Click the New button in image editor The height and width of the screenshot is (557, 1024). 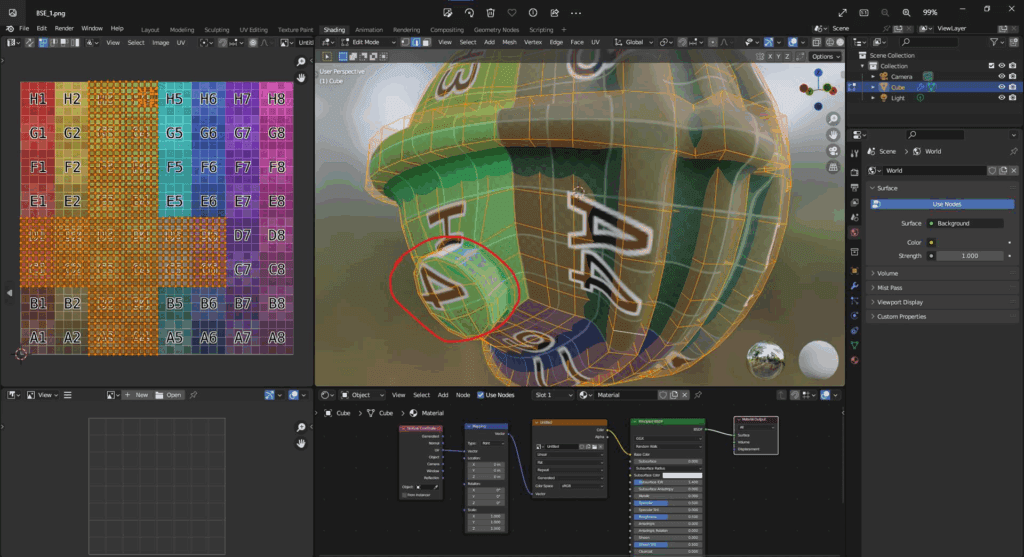(x=136, y=395)
